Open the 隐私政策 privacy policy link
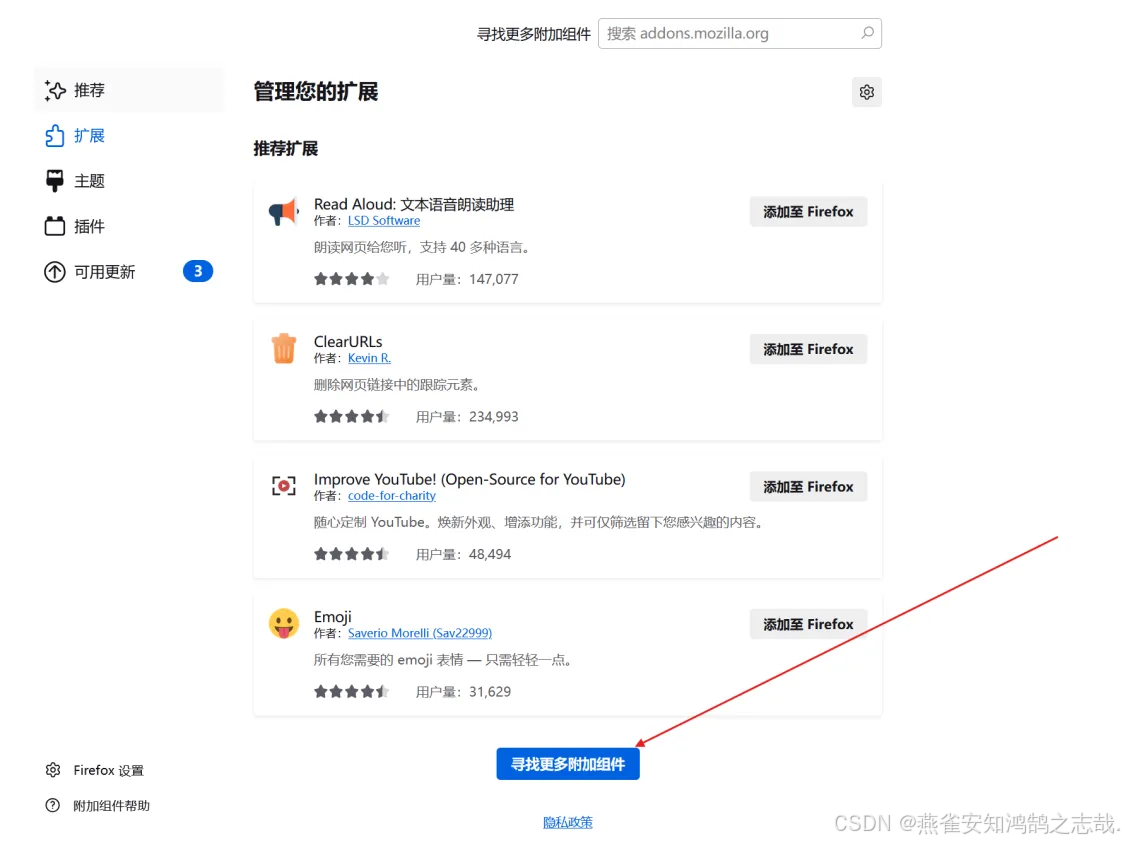This screenshot has width=1125, height=843. click(568, 822)
